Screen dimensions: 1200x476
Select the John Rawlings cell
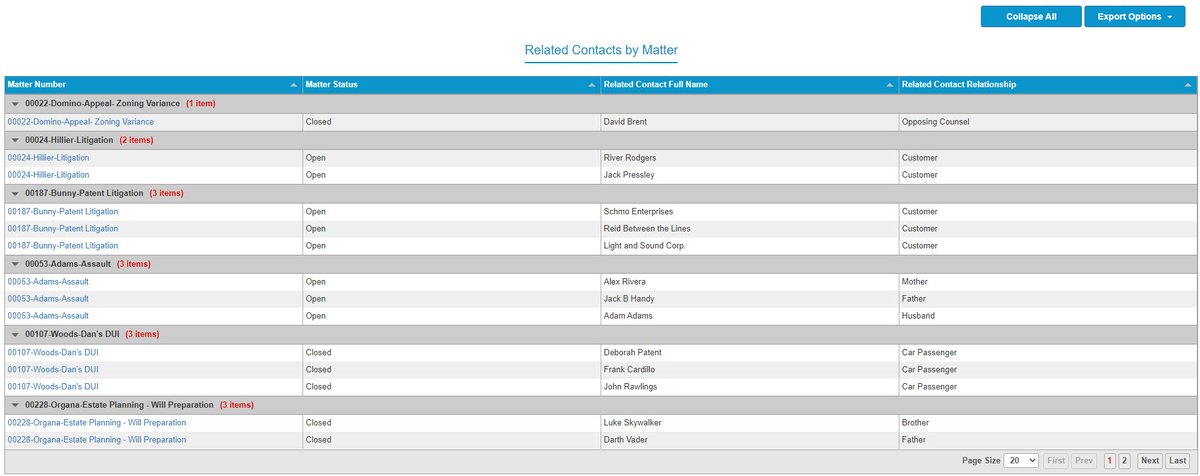coord(749,386)
